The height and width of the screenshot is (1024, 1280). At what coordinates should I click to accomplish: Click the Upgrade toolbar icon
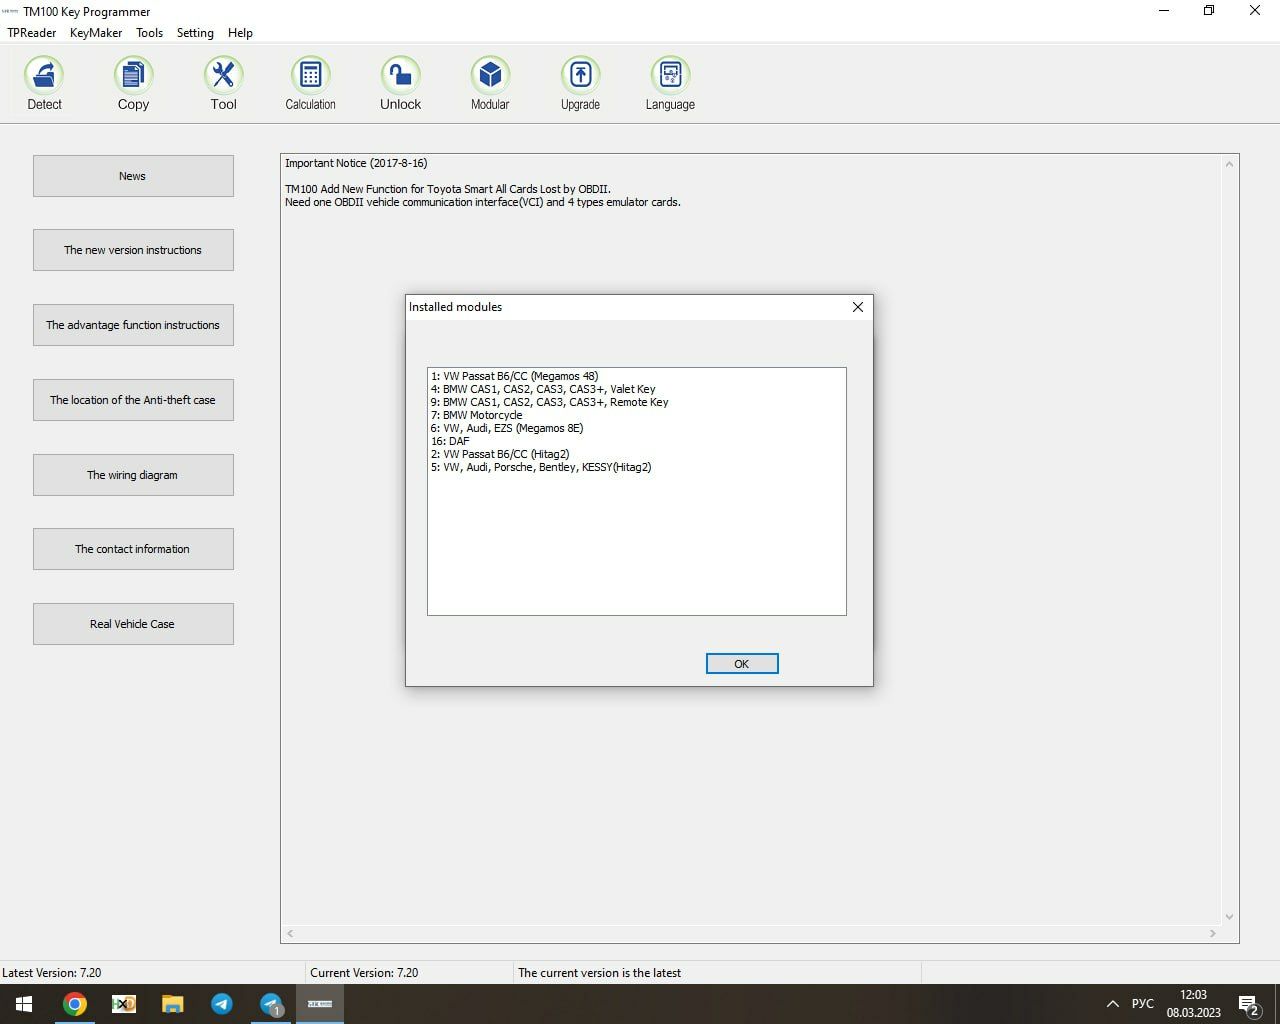pyautogui.click(x=580, y=76)
